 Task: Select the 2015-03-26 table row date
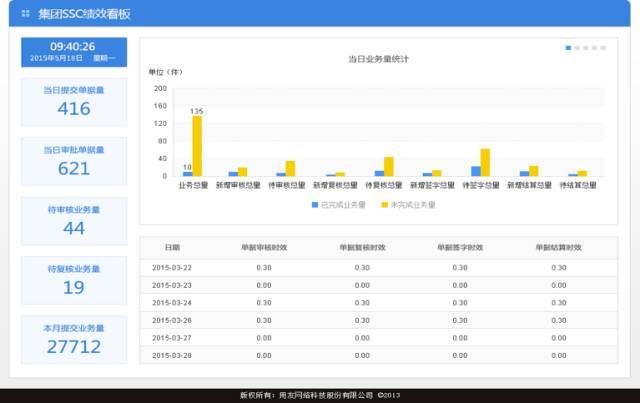(172, 321)
